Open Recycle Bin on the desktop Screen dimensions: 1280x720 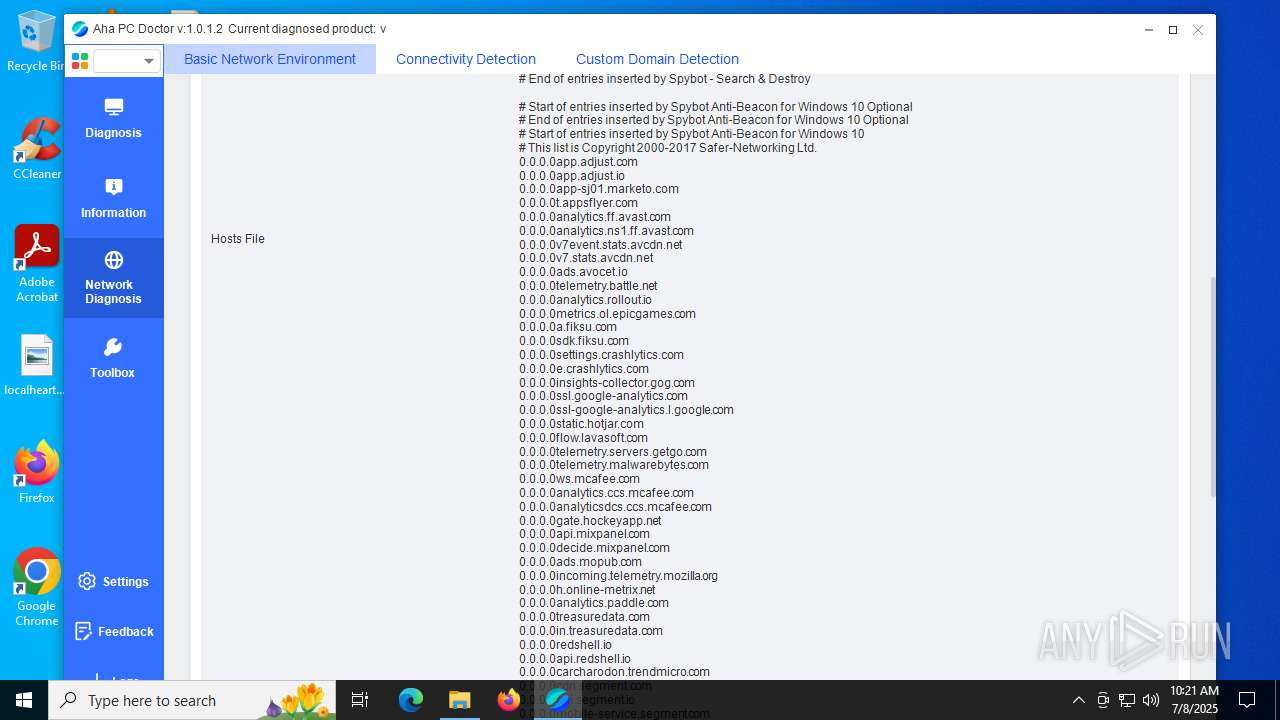[36, 42]
